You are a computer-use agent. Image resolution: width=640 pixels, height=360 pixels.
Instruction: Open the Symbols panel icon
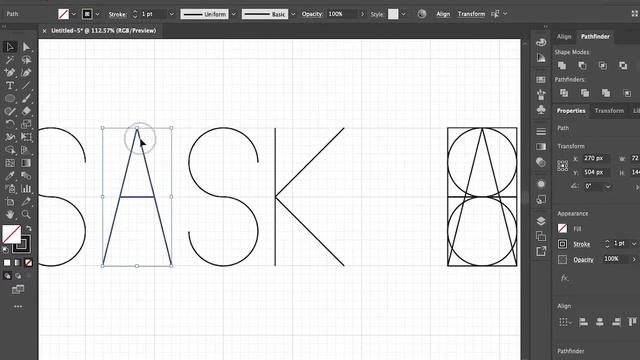541,109
